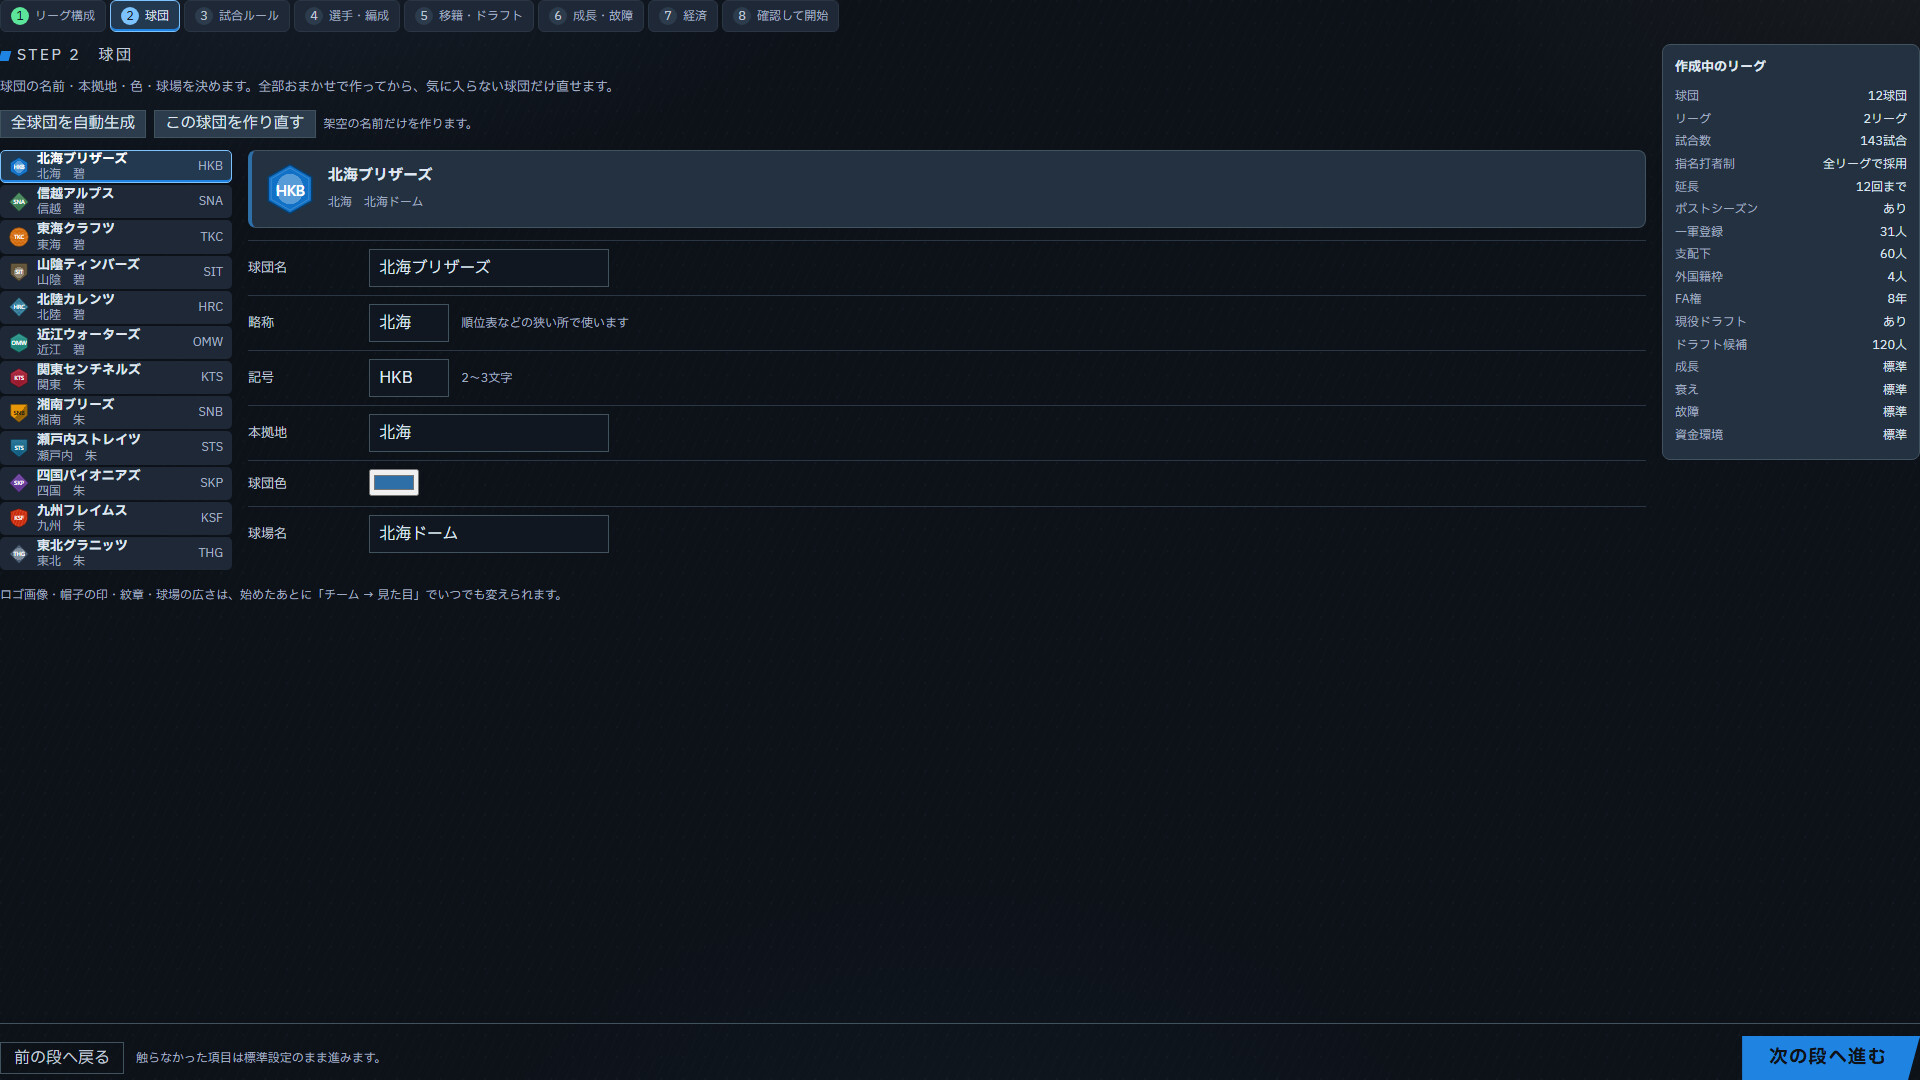Click the 東北グラニッツ team logo icon

19,553
